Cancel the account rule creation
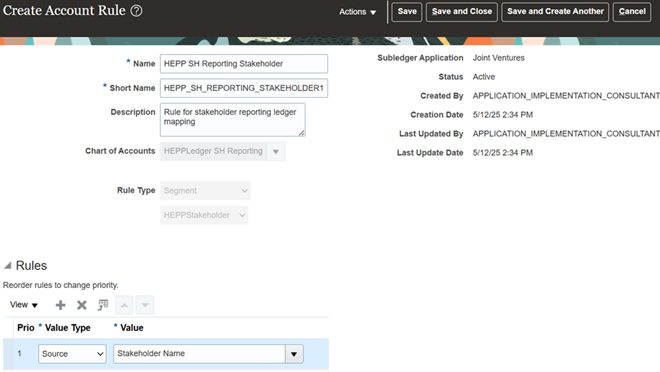This screenshot has height=372, width=660. click(632, 12)
